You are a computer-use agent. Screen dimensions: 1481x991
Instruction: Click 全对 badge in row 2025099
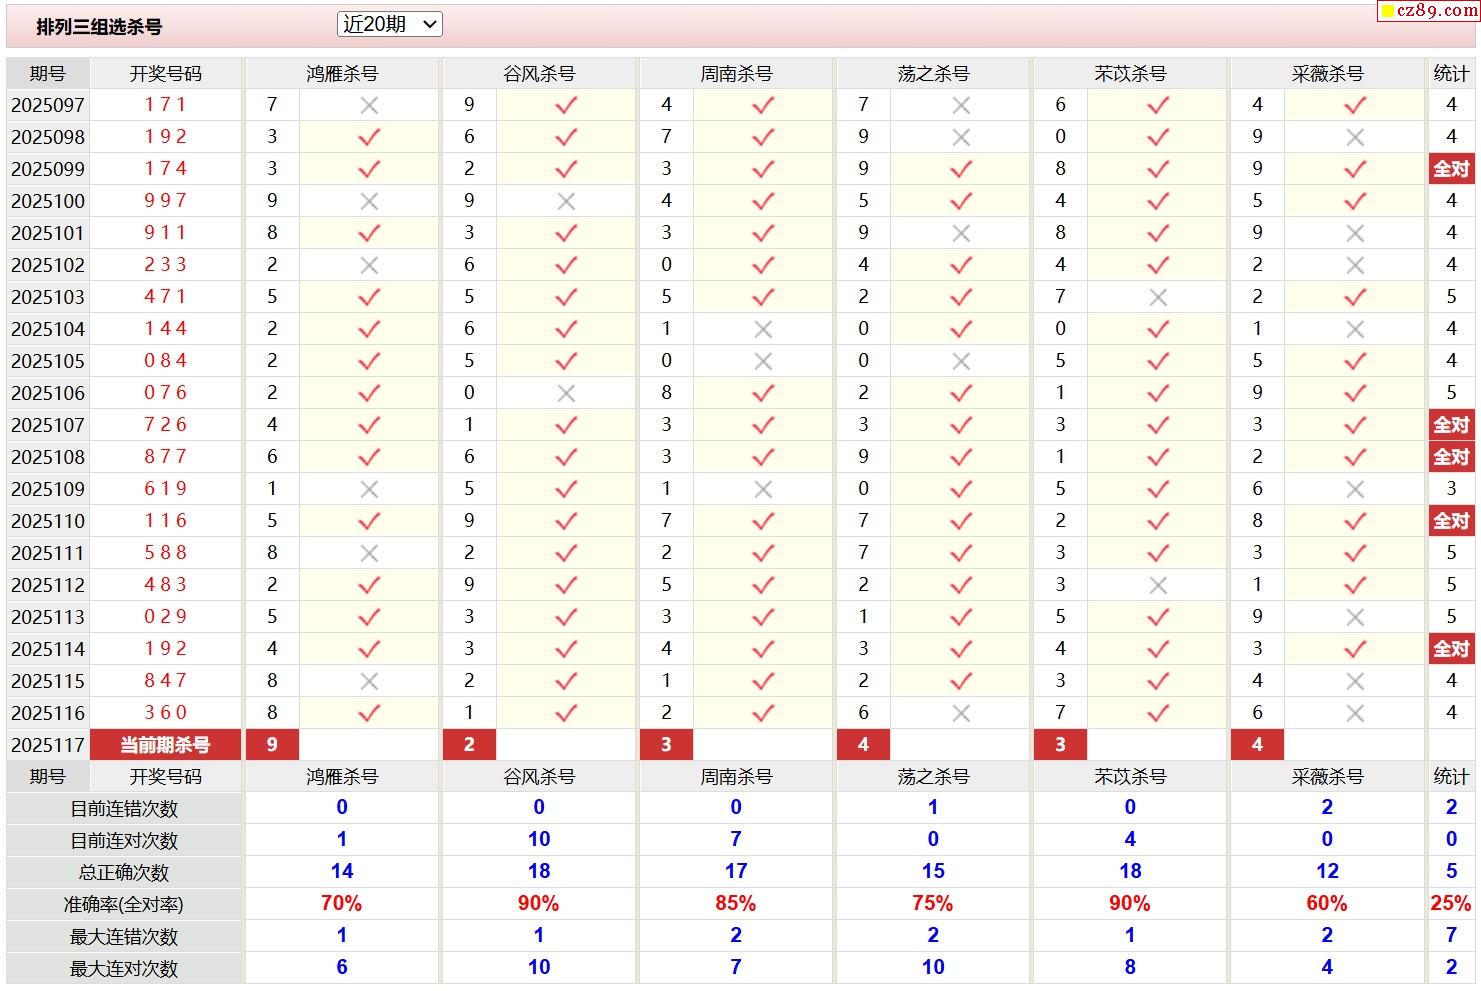(1451, 169)
